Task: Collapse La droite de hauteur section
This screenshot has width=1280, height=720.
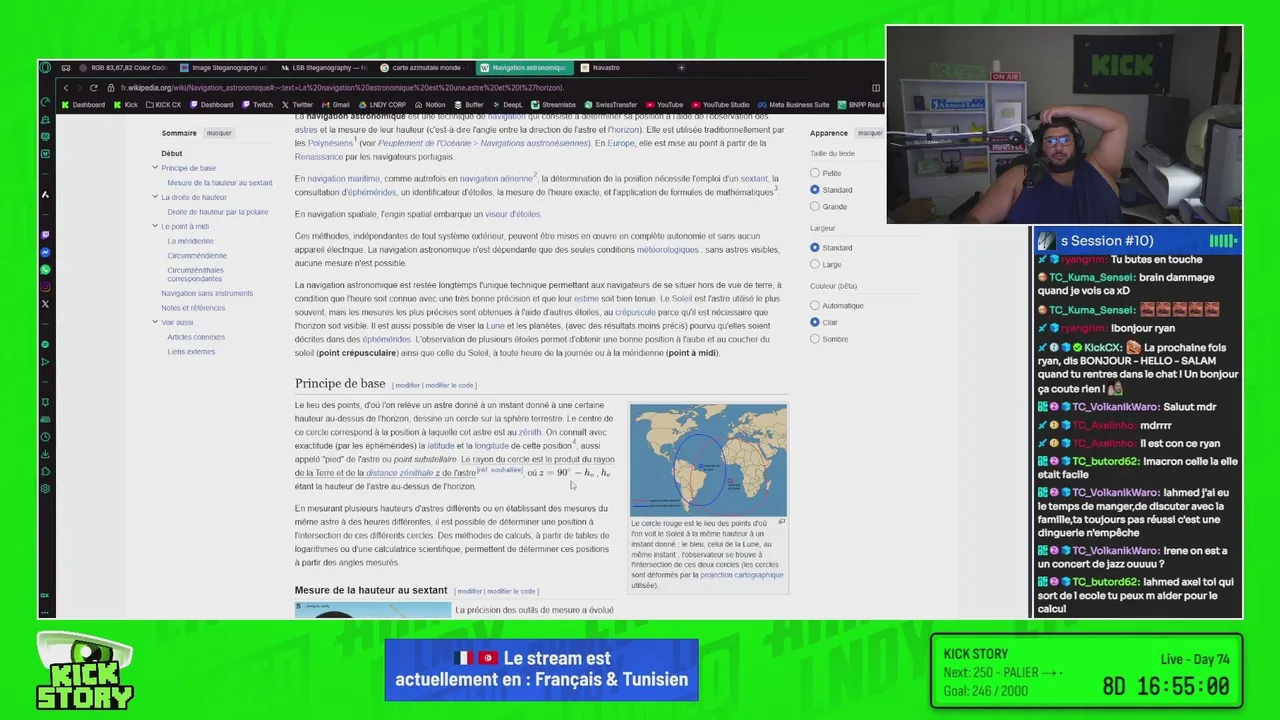Action: point(155,197)
